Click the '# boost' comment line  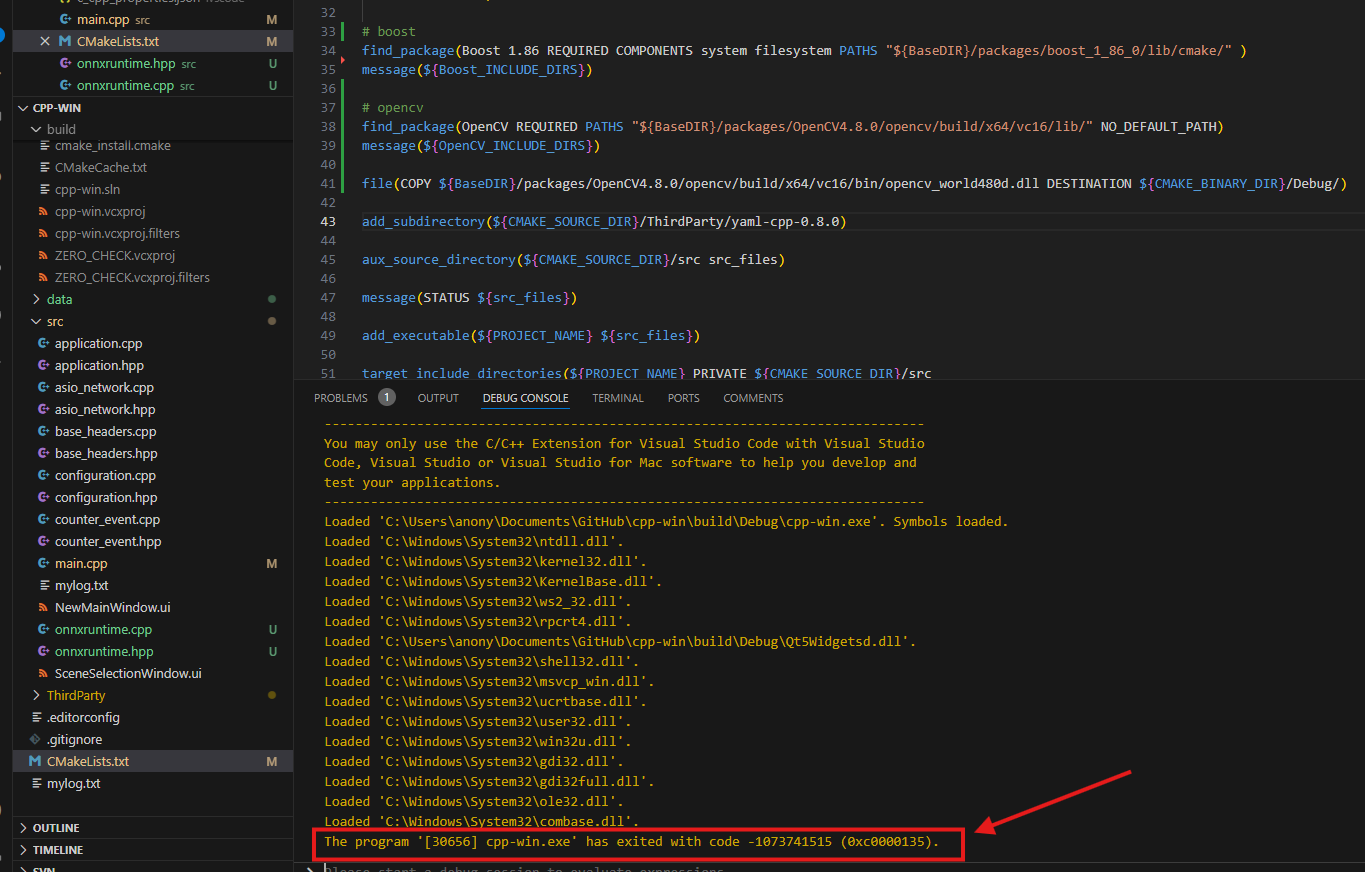388,32
